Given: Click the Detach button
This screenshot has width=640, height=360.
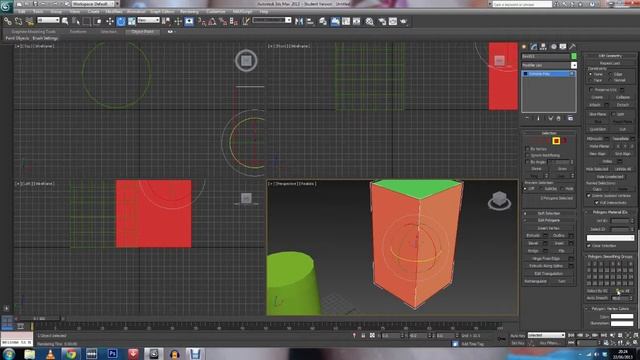Looking at the screenshot, I should 622,105.
